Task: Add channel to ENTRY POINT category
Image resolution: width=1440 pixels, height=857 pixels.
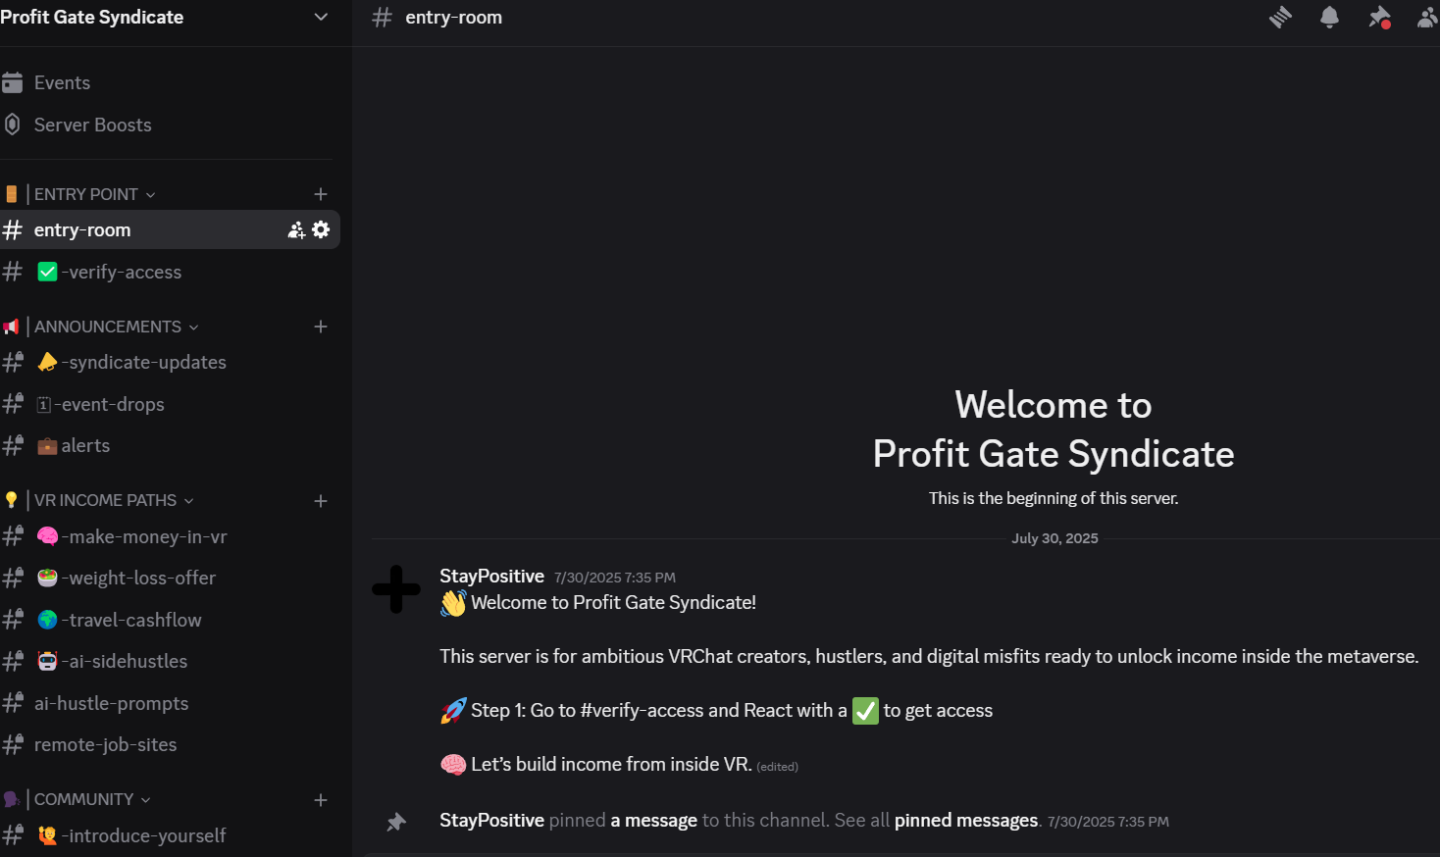Action: [320, 194]
